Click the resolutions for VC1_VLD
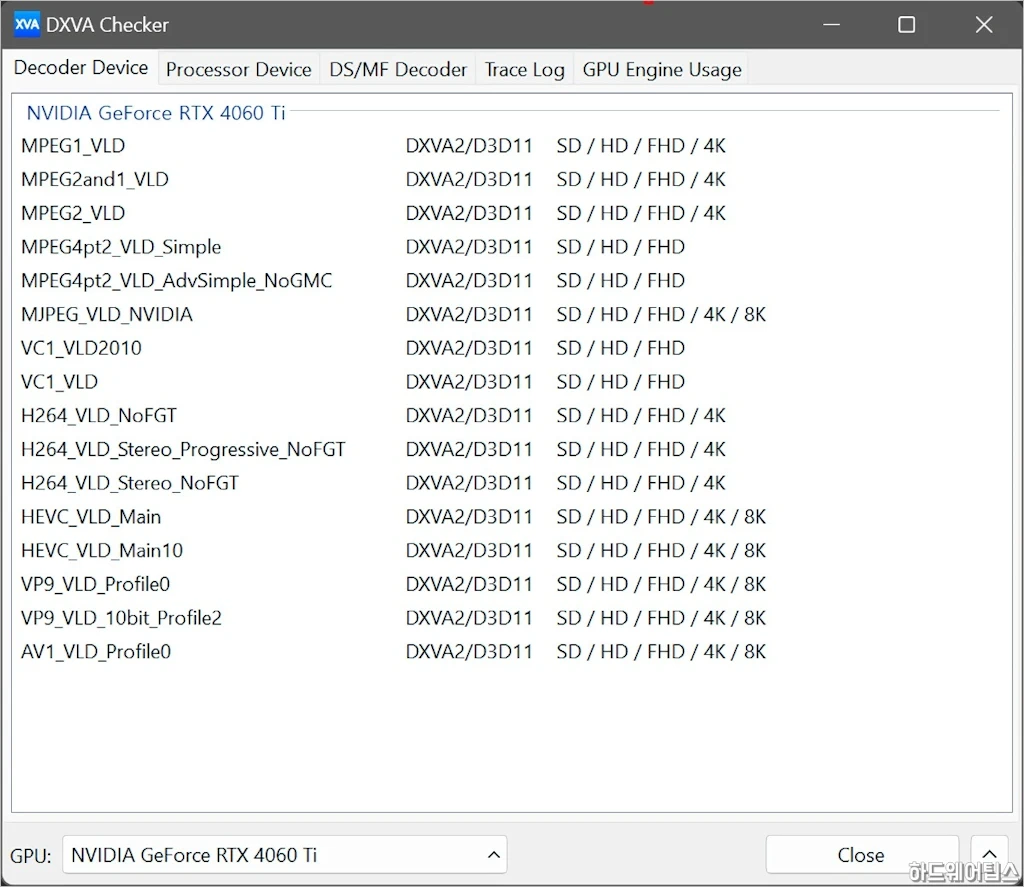The width and height of the screenshot is (1024, 887). coord(620,382)
